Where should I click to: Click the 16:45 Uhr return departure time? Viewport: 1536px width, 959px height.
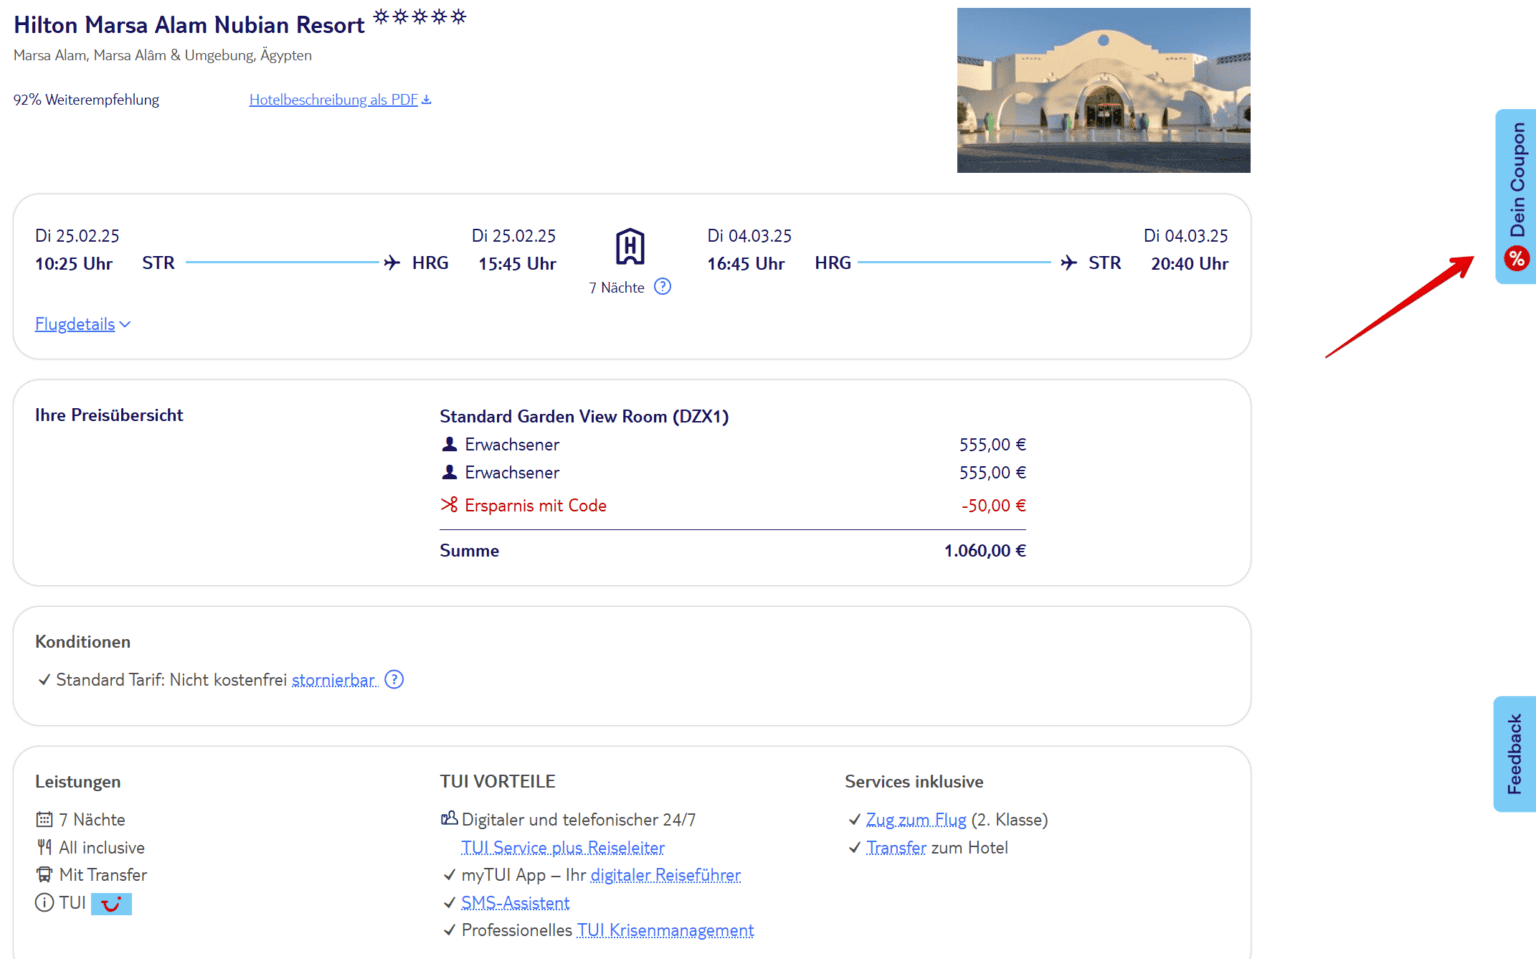click(x=746, y=264)
